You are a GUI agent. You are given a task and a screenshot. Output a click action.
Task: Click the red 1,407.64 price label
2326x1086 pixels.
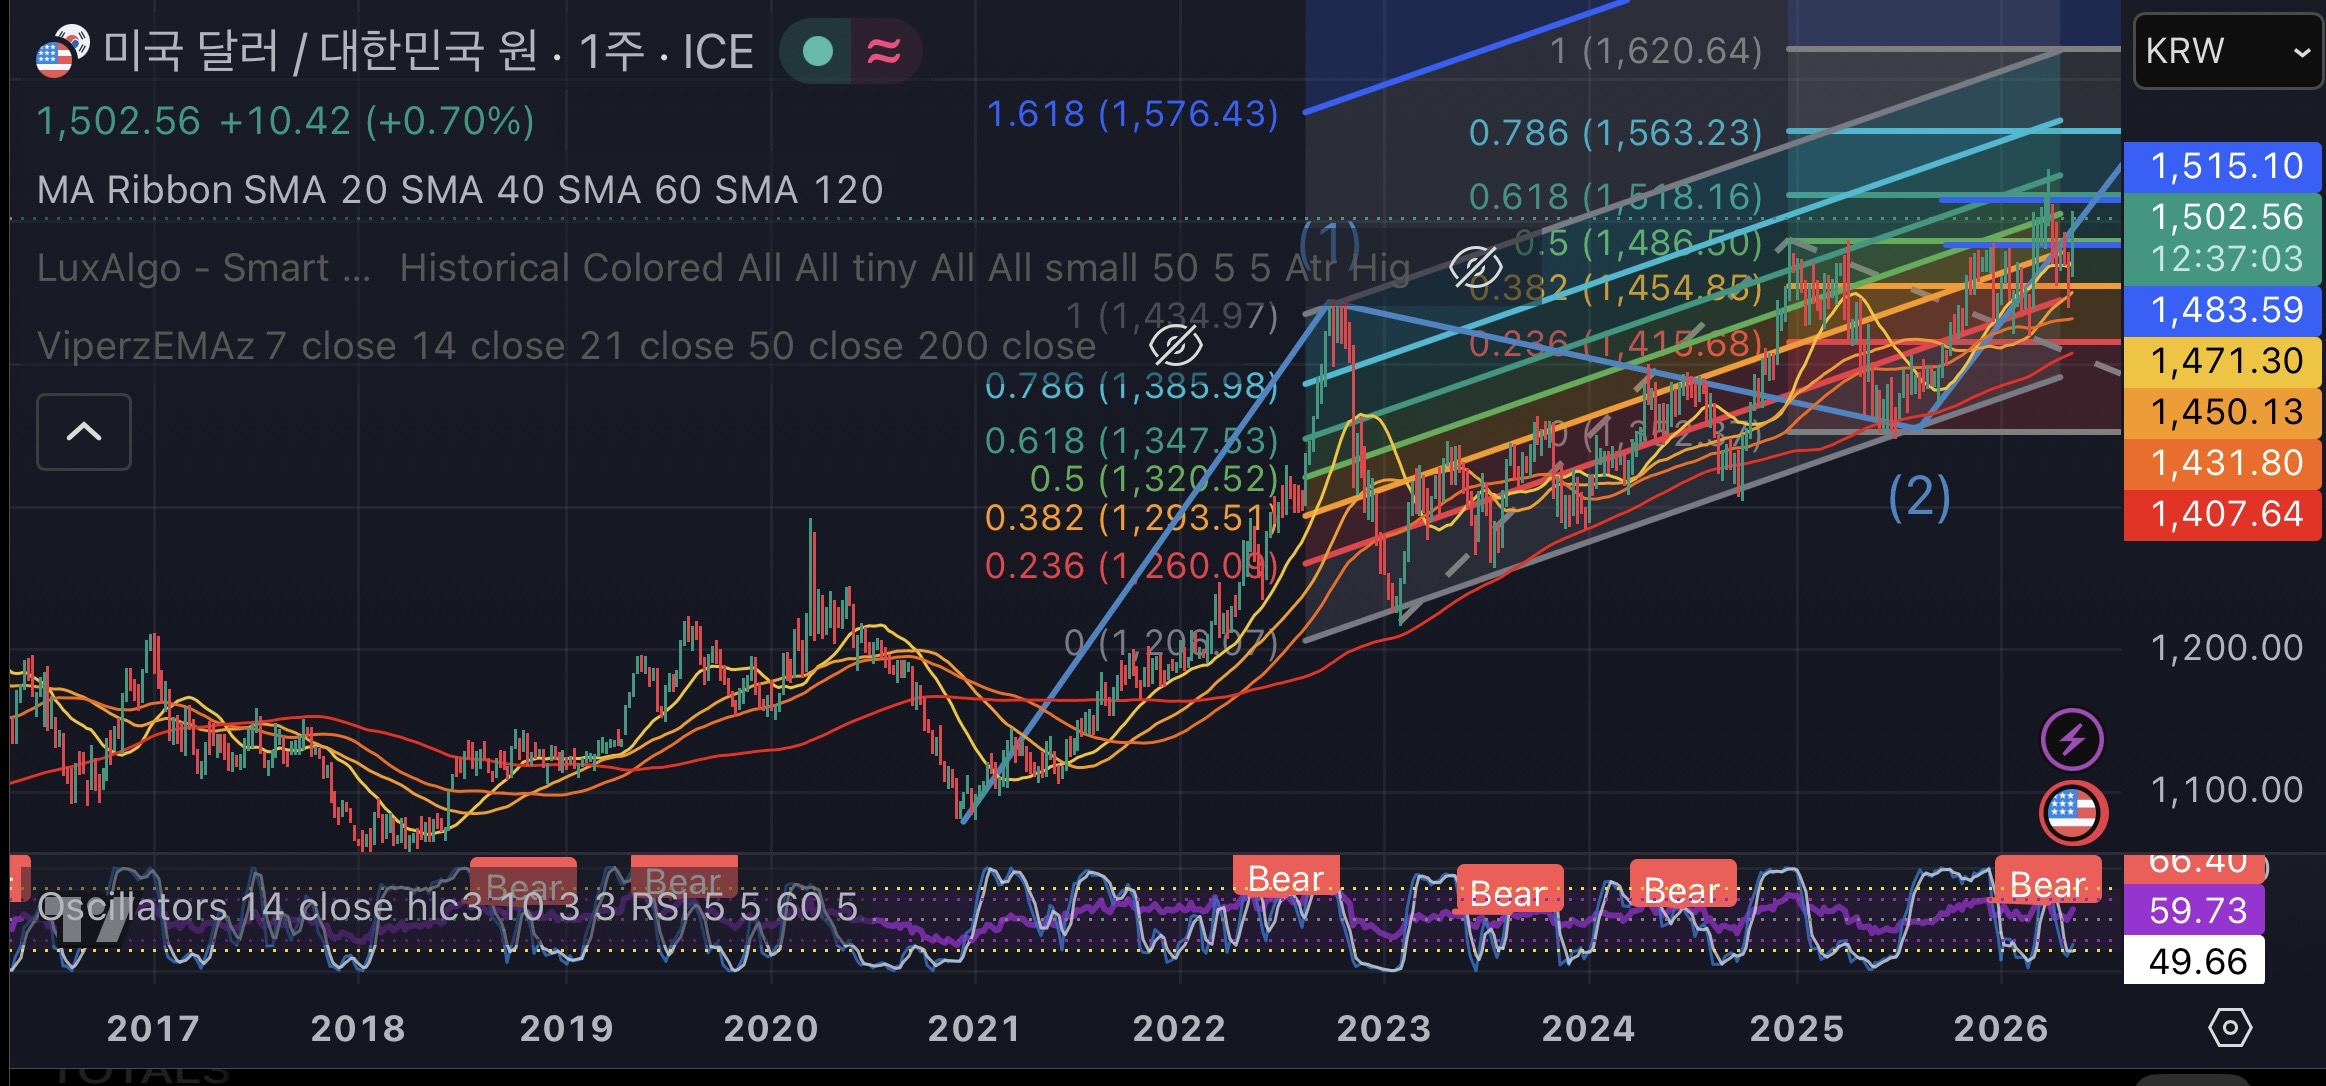point(2223,514)
